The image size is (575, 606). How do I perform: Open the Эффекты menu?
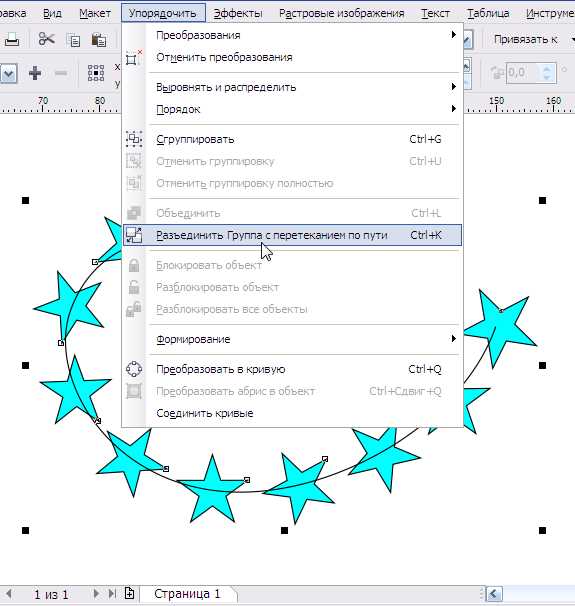(x=238, y=14)
